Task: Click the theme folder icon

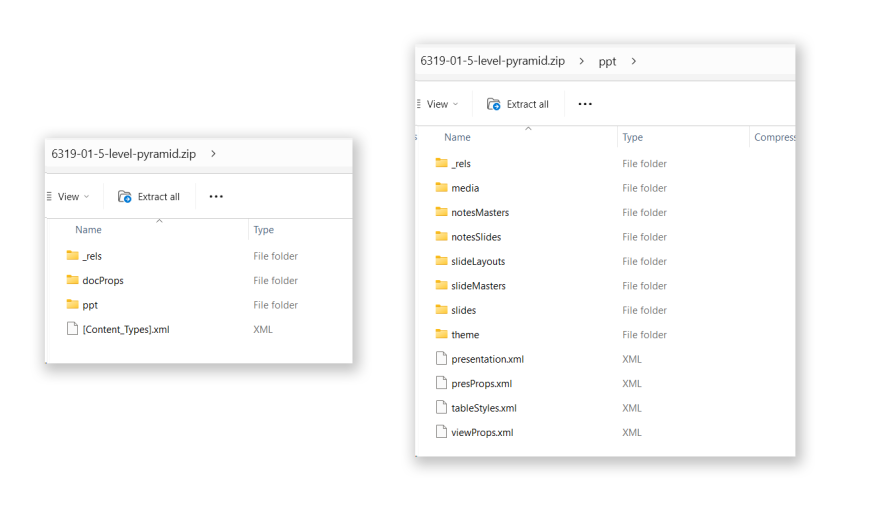Action: (441, 333)
